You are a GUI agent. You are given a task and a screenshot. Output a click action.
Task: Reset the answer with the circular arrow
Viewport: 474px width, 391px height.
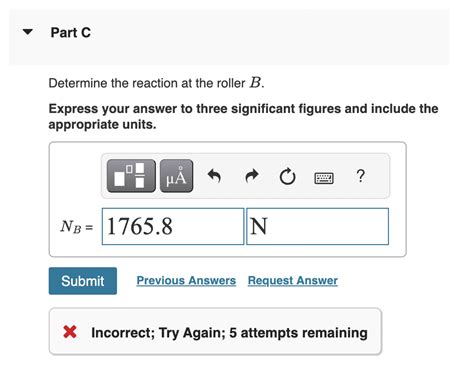coord(288,176)
